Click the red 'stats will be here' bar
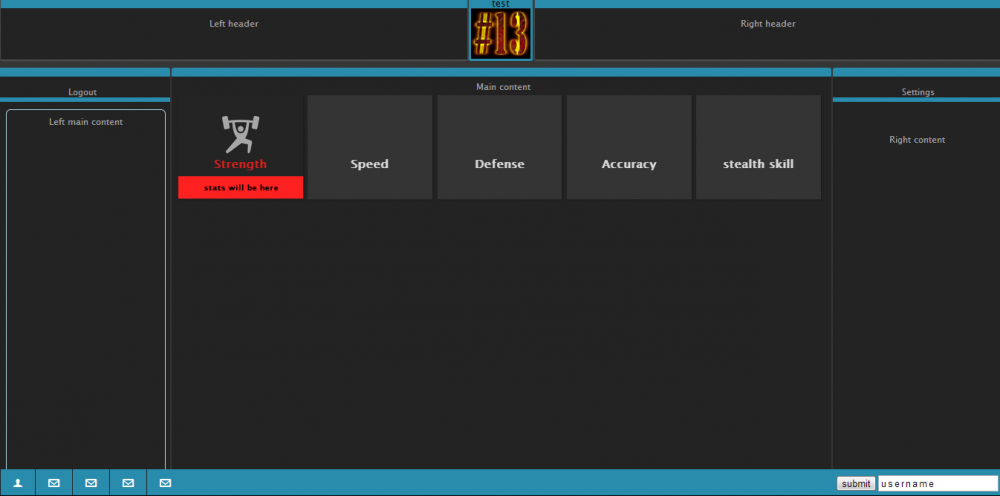 pos(240,188)
